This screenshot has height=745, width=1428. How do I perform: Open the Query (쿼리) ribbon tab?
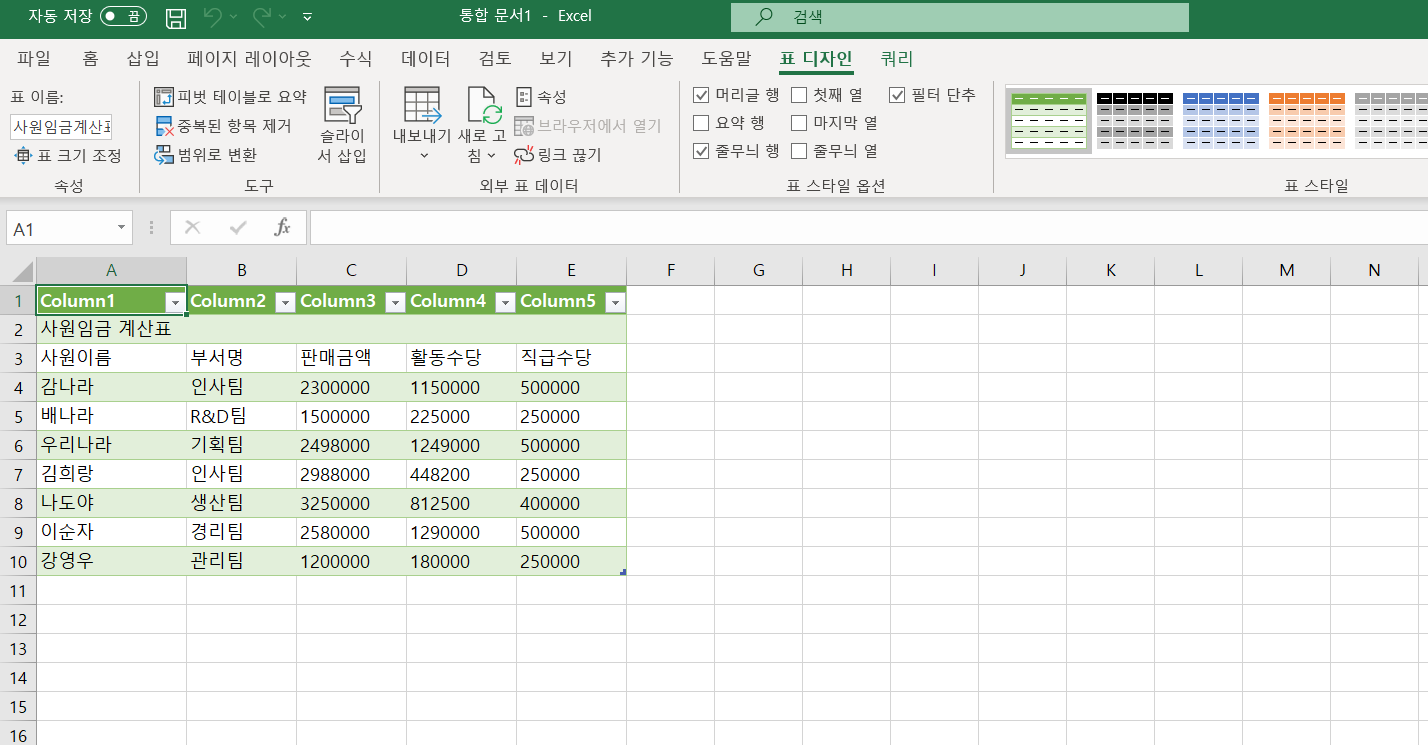(896, 59)
